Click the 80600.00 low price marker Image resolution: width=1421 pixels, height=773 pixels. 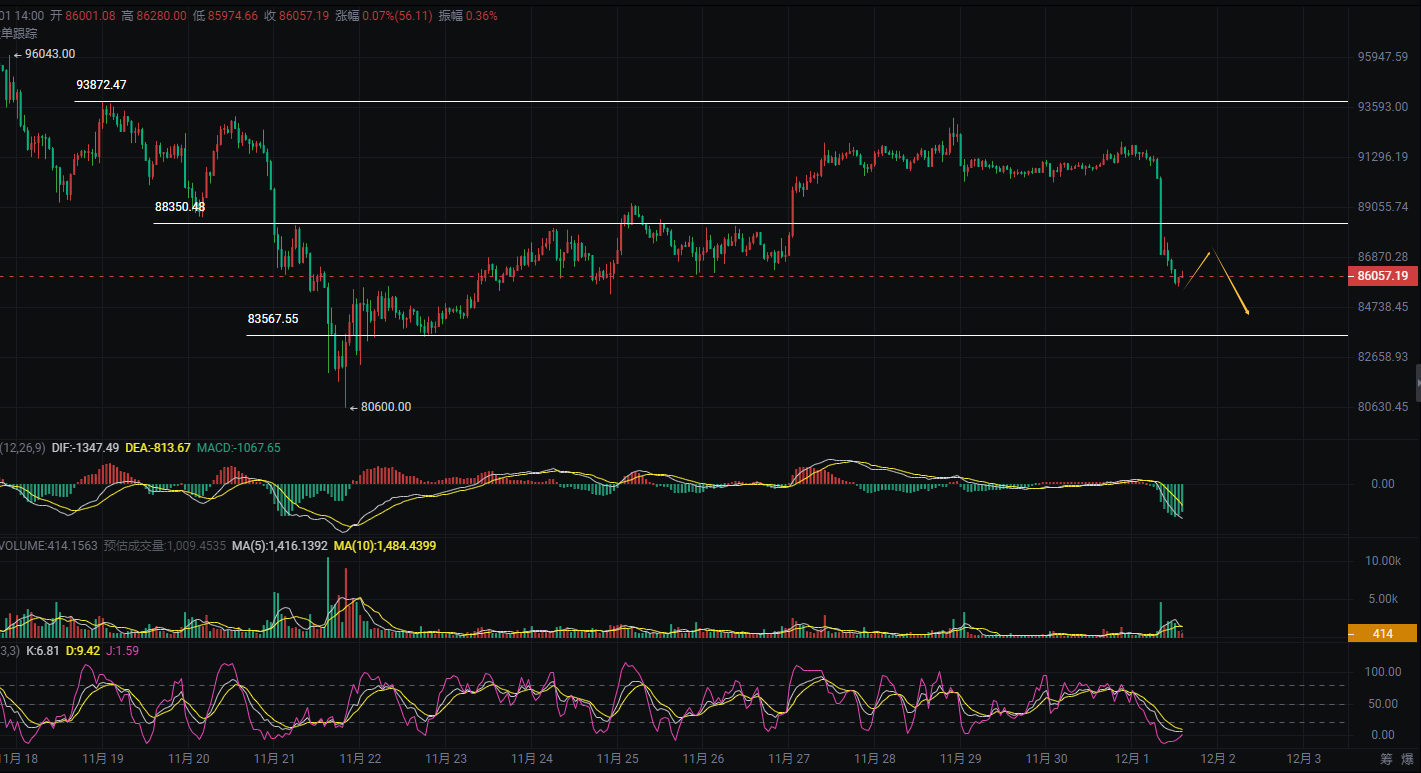coord(385,407)
